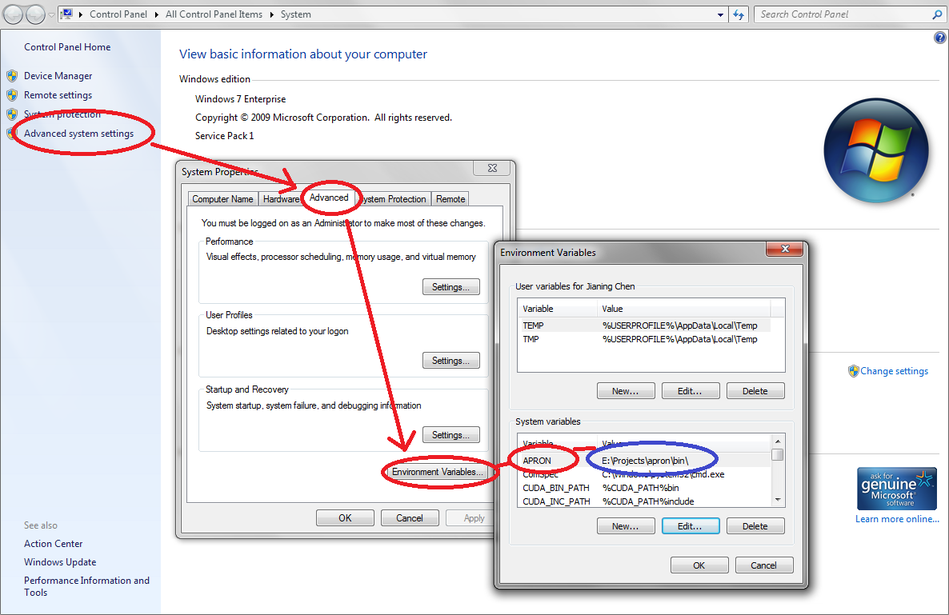Open Device Manager link

point(58,76)
